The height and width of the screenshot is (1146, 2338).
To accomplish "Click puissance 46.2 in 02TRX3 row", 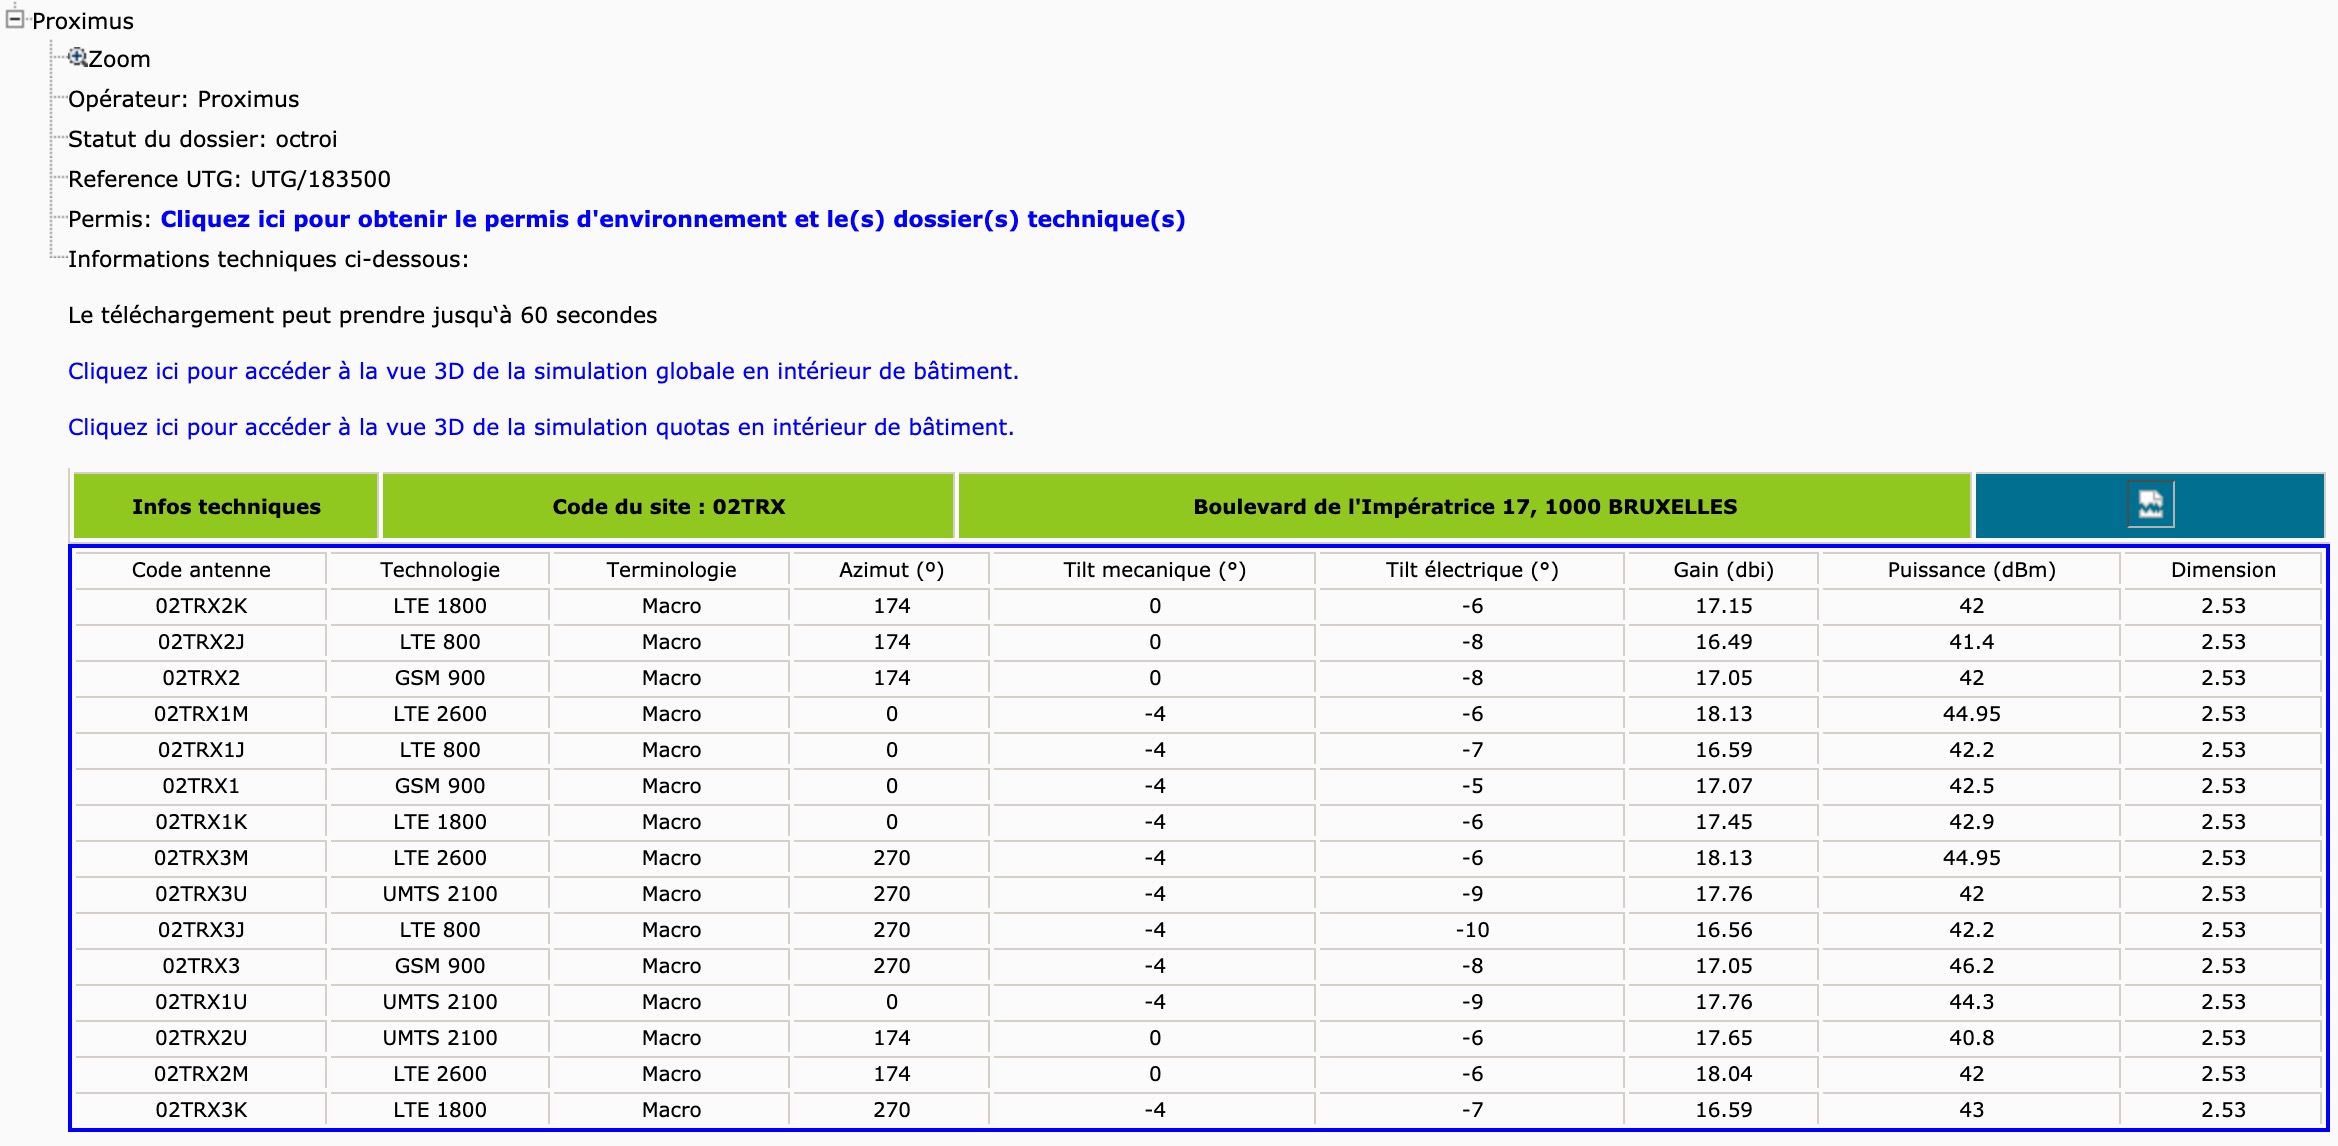I will pos(1971,966).
